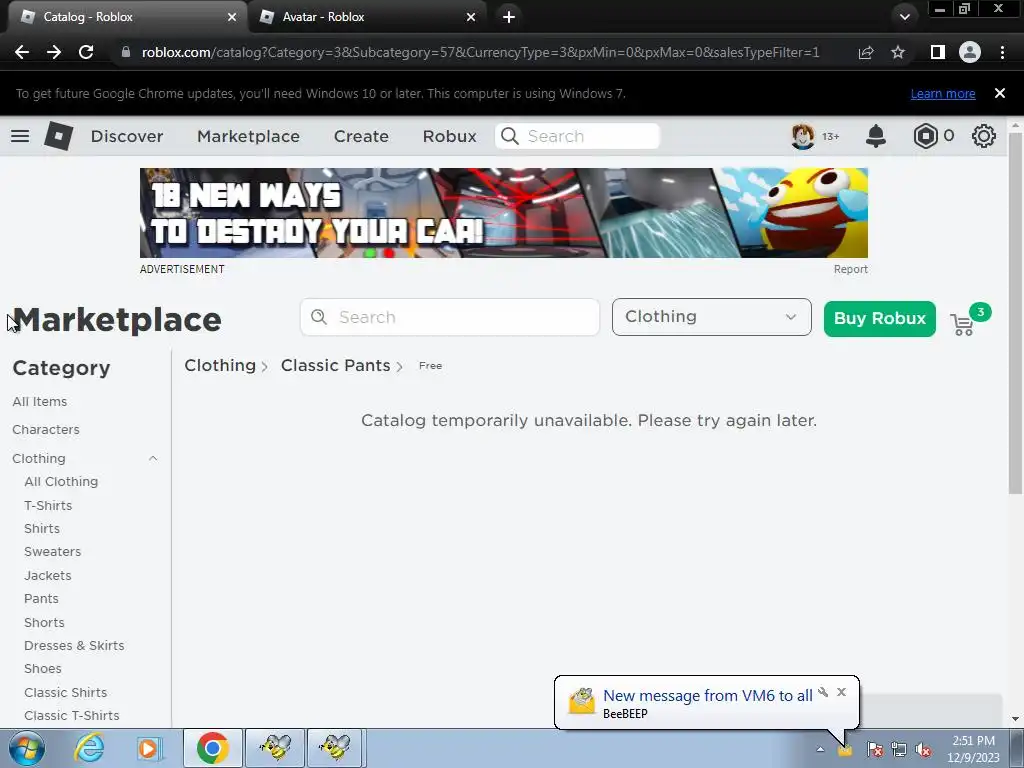This screenshot has height=768, width=1024.
Task: Close the Avatar - Roblox tab
Action: tap(471, 17)
